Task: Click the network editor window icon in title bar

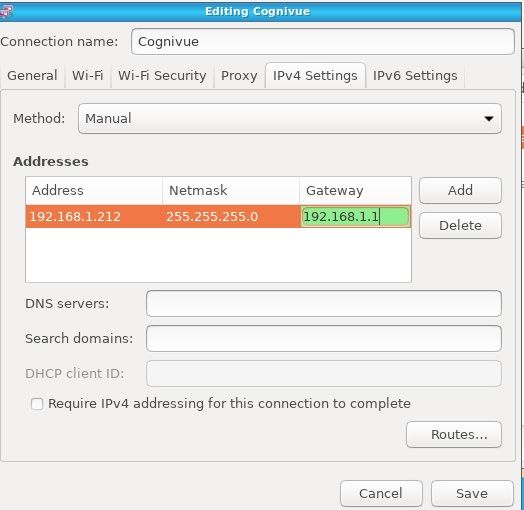Action: (6, 11)
